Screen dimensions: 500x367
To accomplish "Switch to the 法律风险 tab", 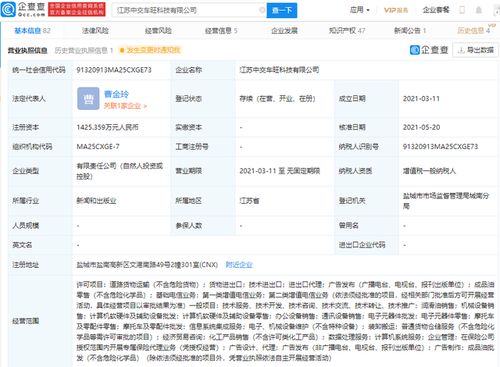I will coord(95,31).
